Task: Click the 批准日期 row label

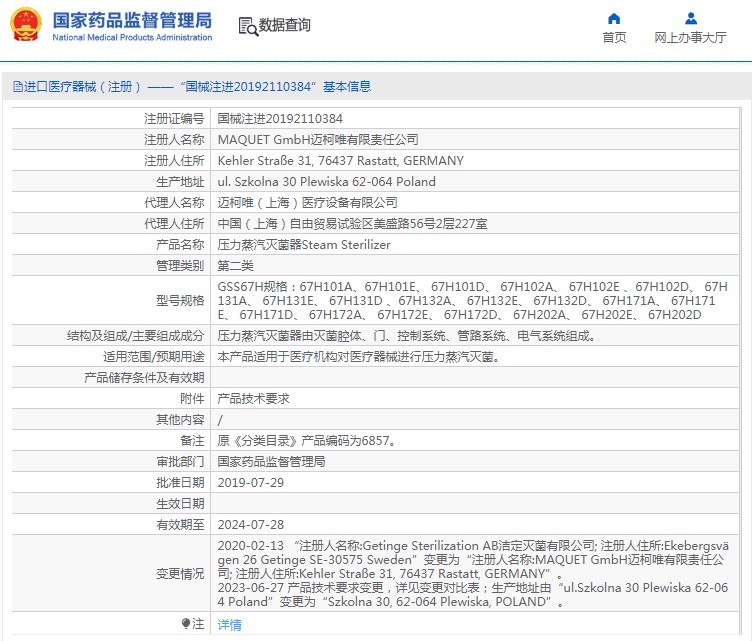Action: tap(180, 483)
